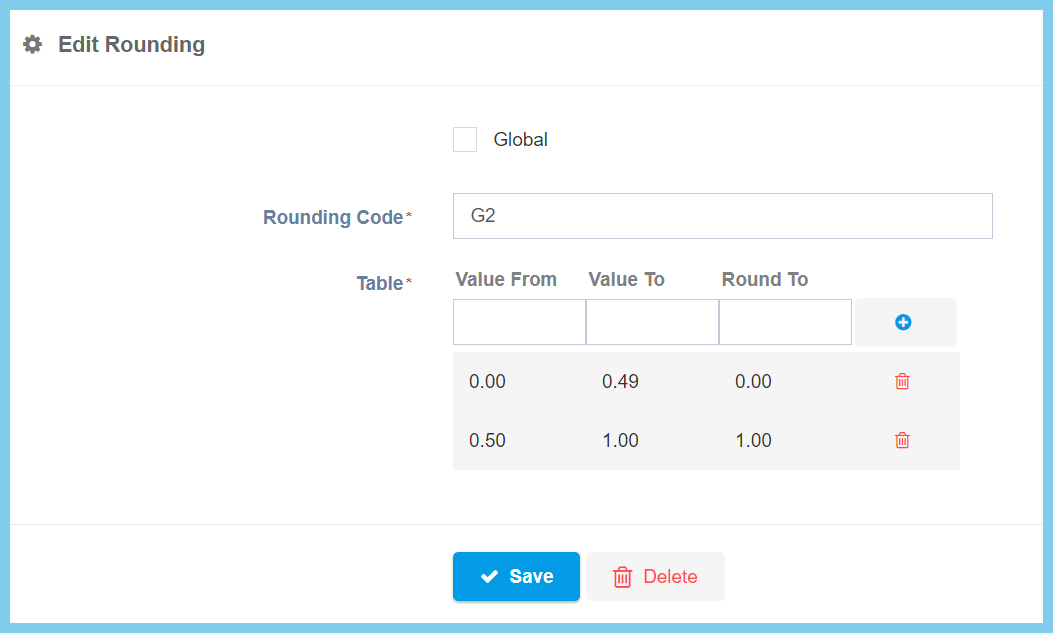The width and height of the screenshot is (1053, 635).
Task: Select the 0.49 Value To cell
Action: tap(620, 381)
